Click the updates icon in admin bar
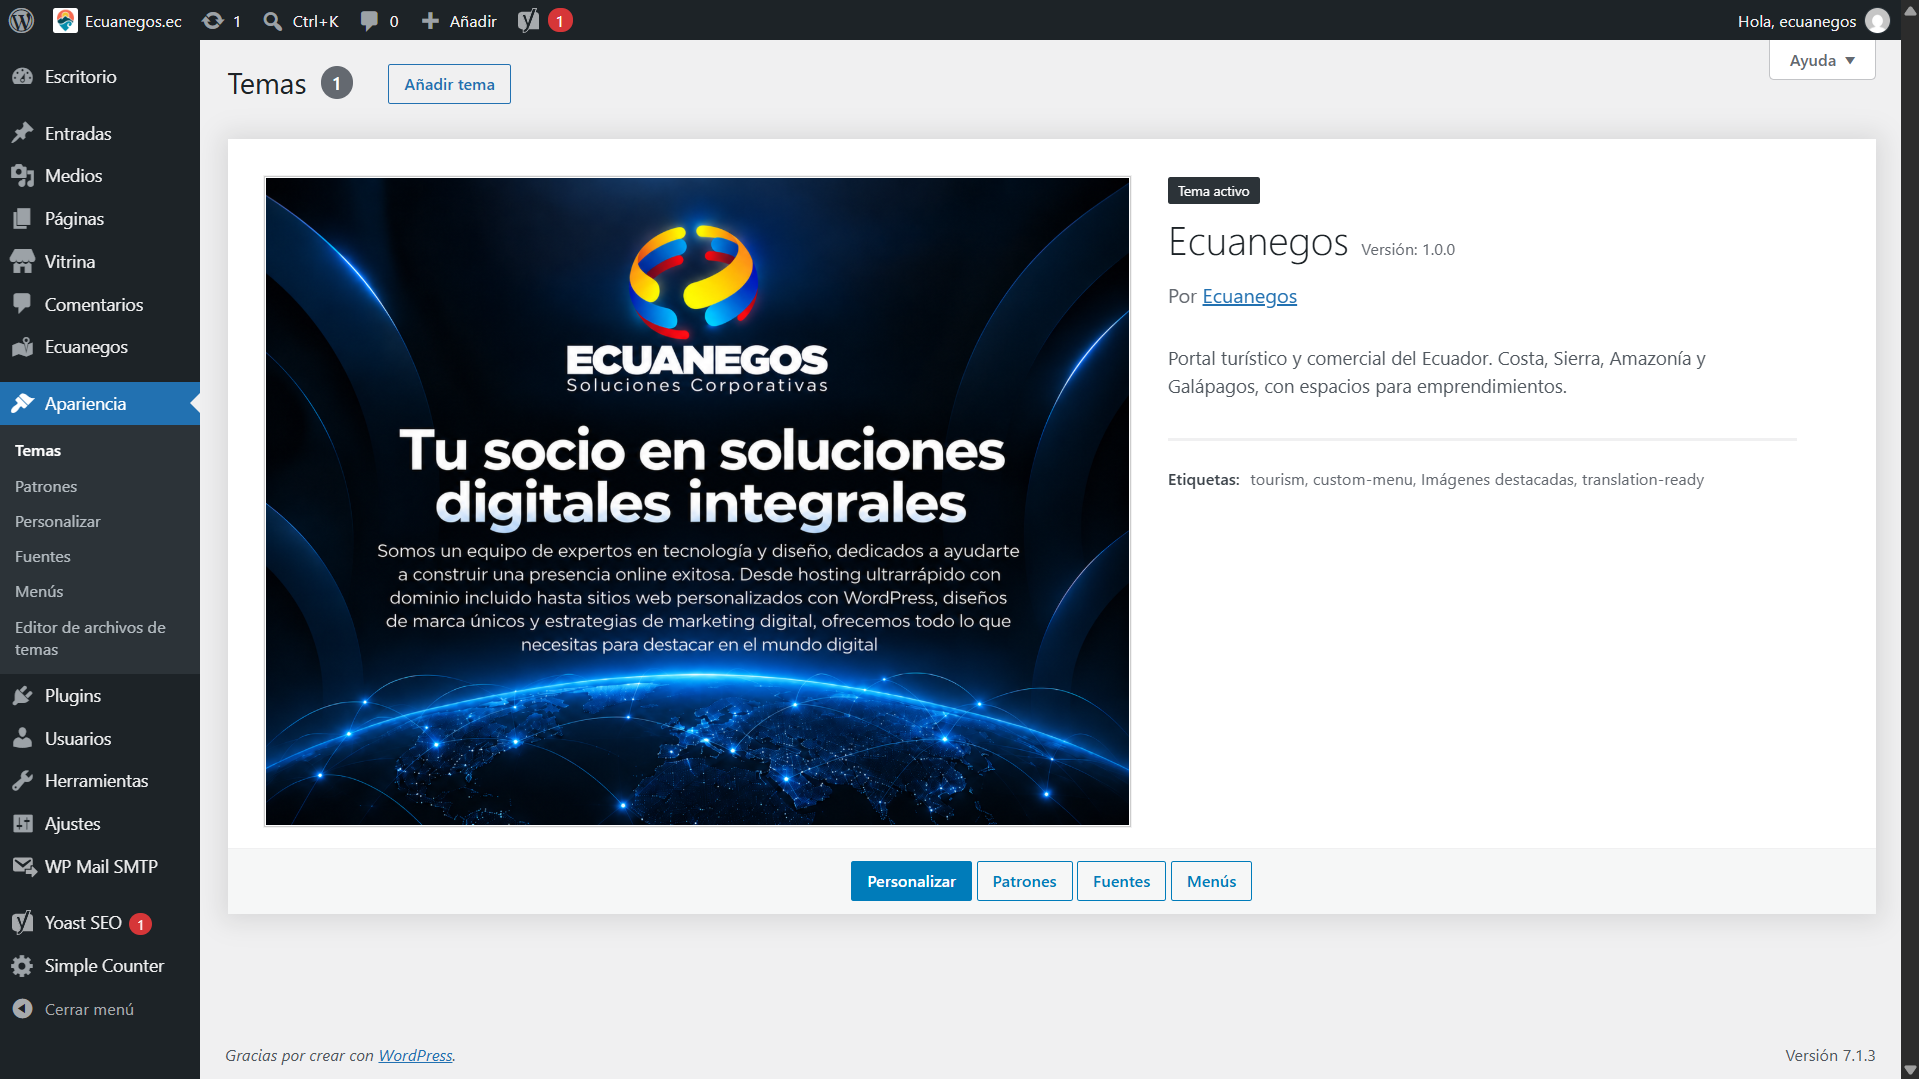This screenshot has width=1919, height=1079. (x=212, y=20)
